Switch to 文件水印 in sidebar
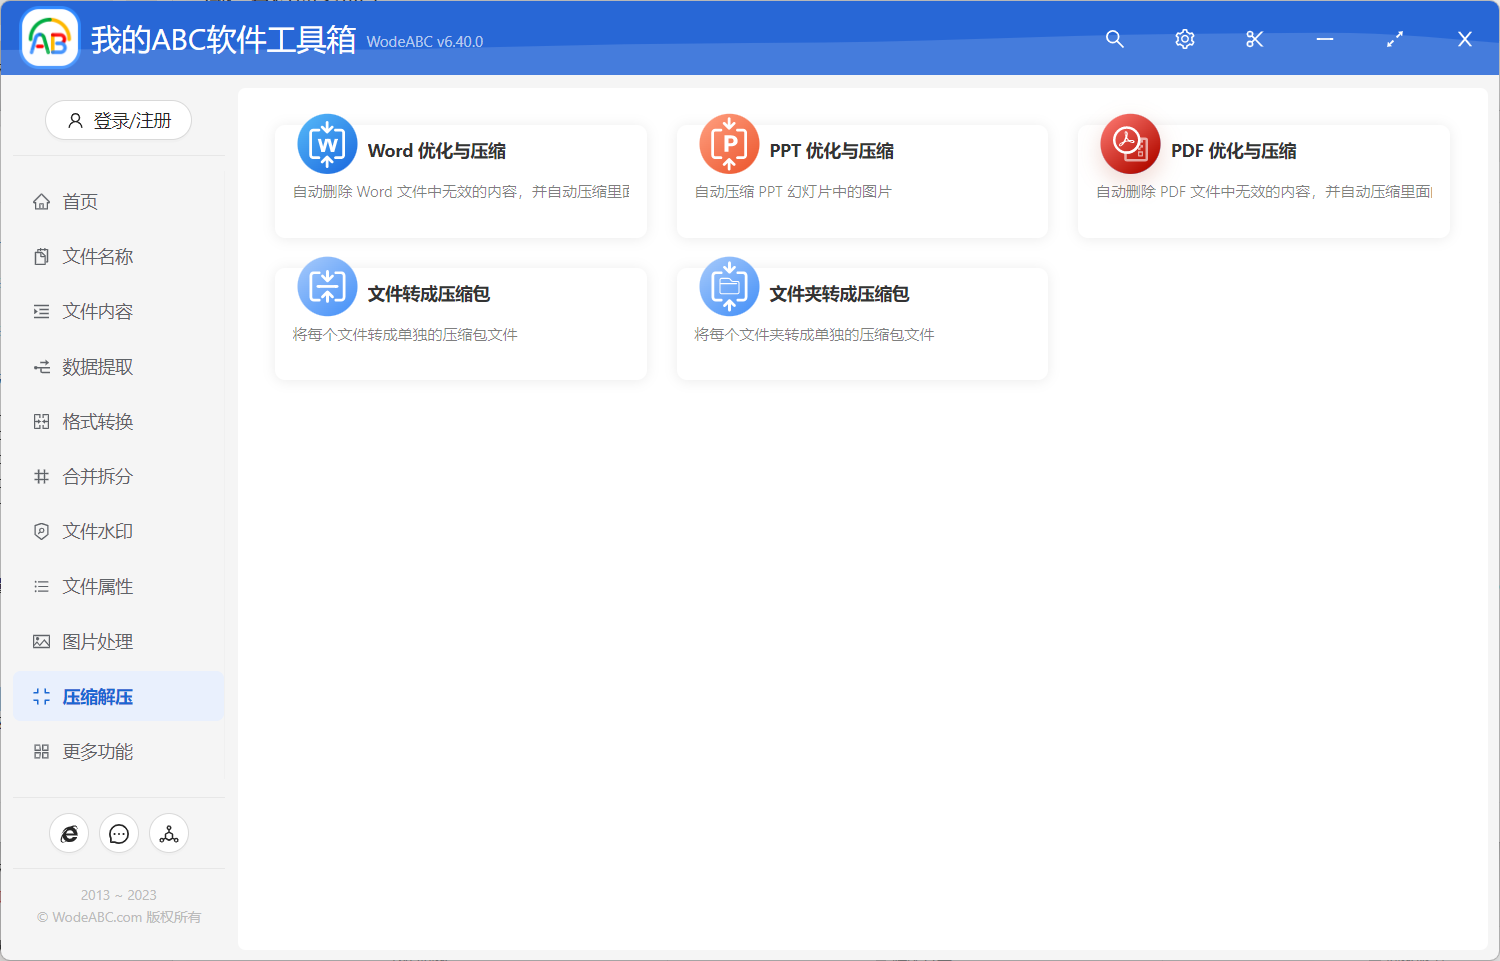The image size is (1500, 961). (95, 531)
